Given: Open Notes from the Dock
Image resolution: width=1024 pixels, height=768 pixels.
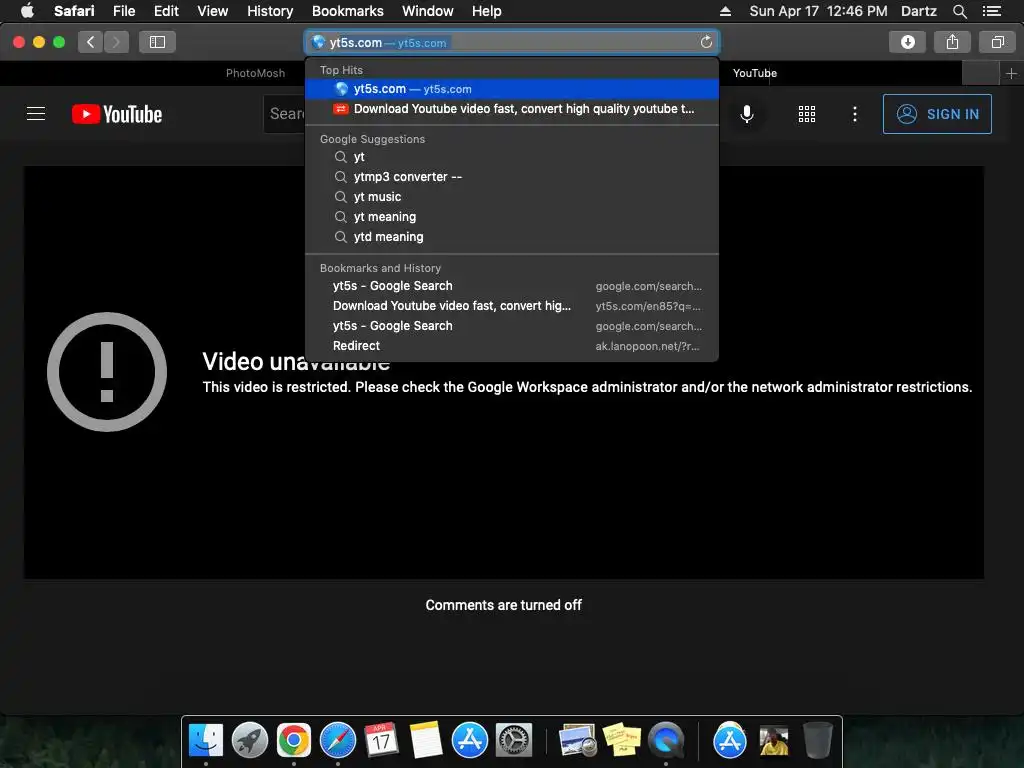Looking at the screenshot, I should [425, 741].
